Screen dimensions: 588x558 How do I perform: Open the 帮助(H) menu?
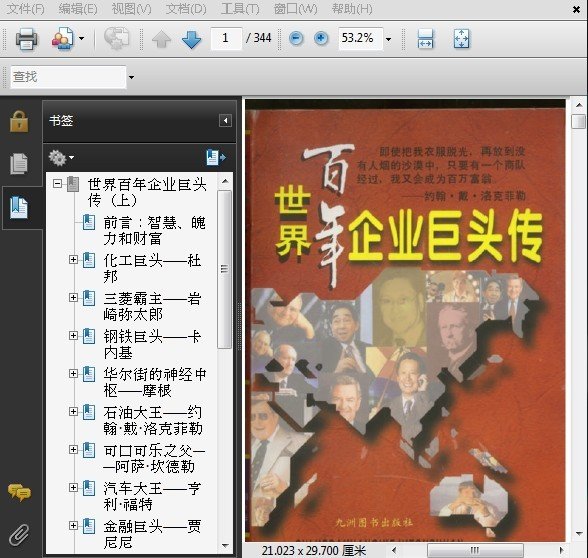tap(352, 9)
